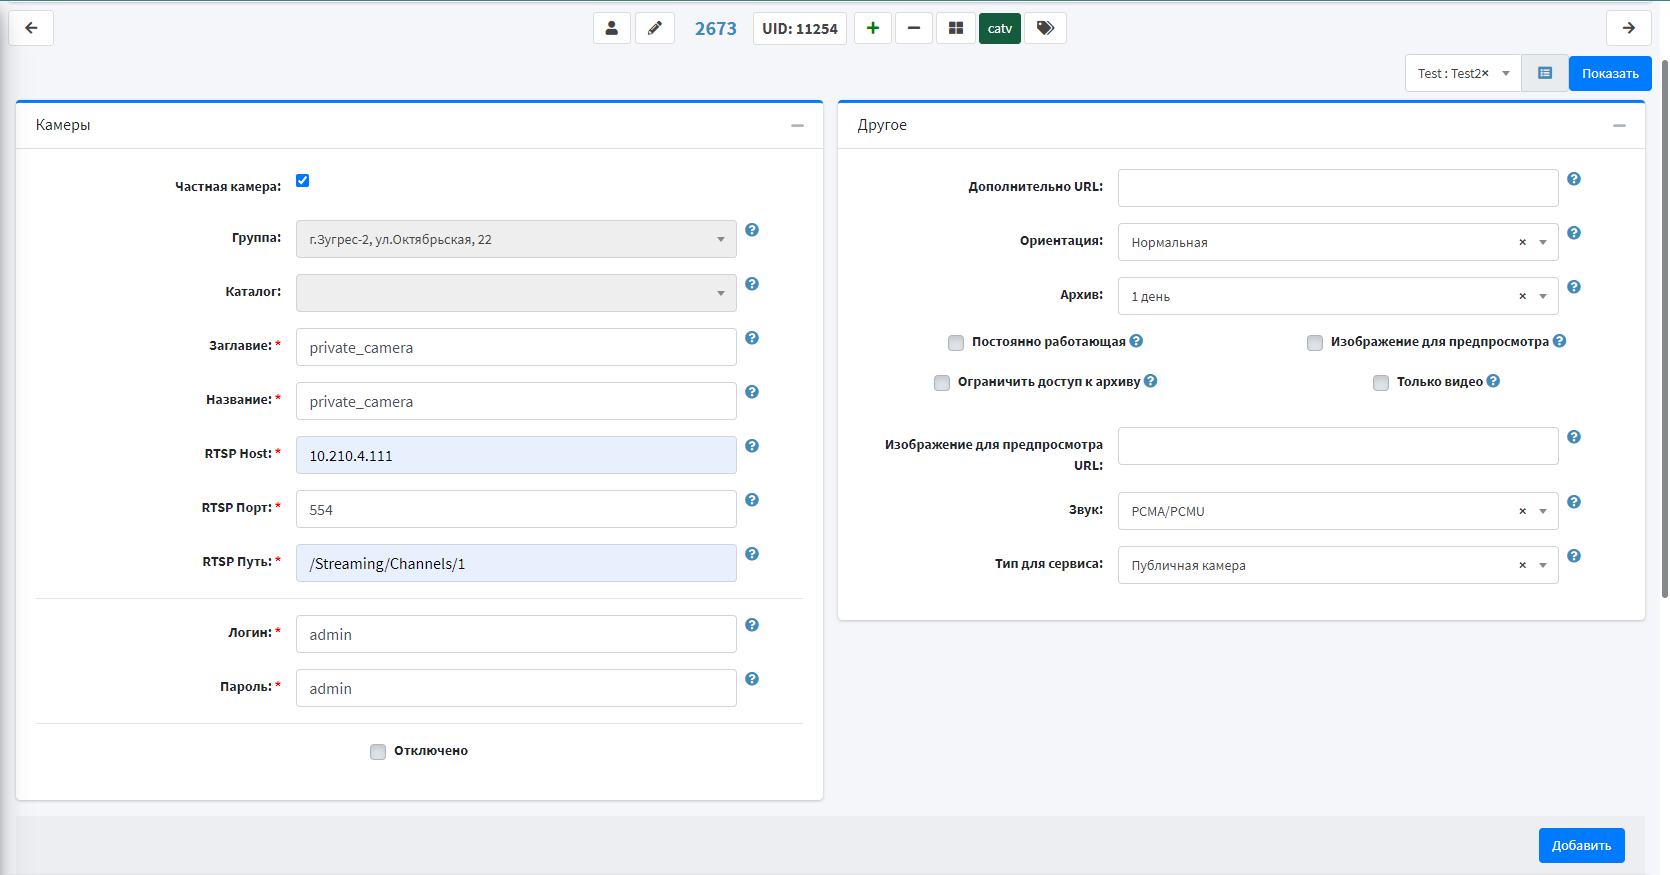Enable the Отключено checkbox
1670x875 pixels.
pyautogui.click(x=378, y=752)
